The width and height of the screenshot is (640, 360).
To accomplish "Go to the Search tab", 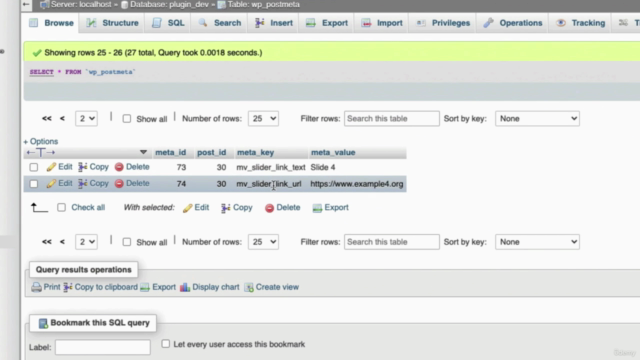I will coord(220,23).
